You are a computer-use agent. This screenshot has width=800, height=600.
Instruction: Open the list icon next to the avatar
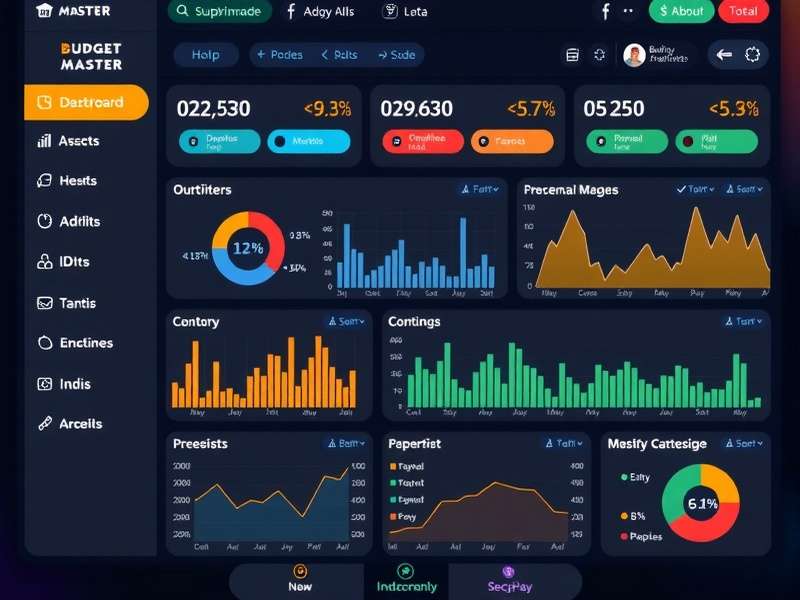572,56
